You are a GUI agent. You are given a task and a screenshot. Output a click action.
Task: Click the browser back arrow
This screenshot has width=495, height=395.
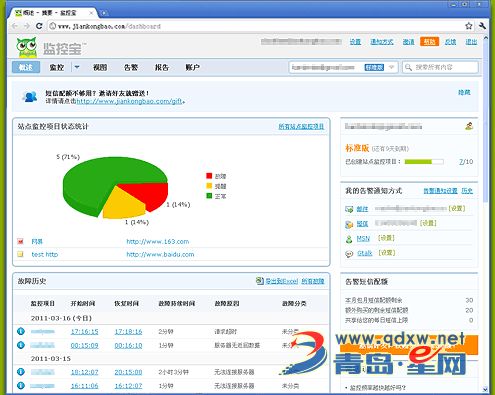(15, 26)
